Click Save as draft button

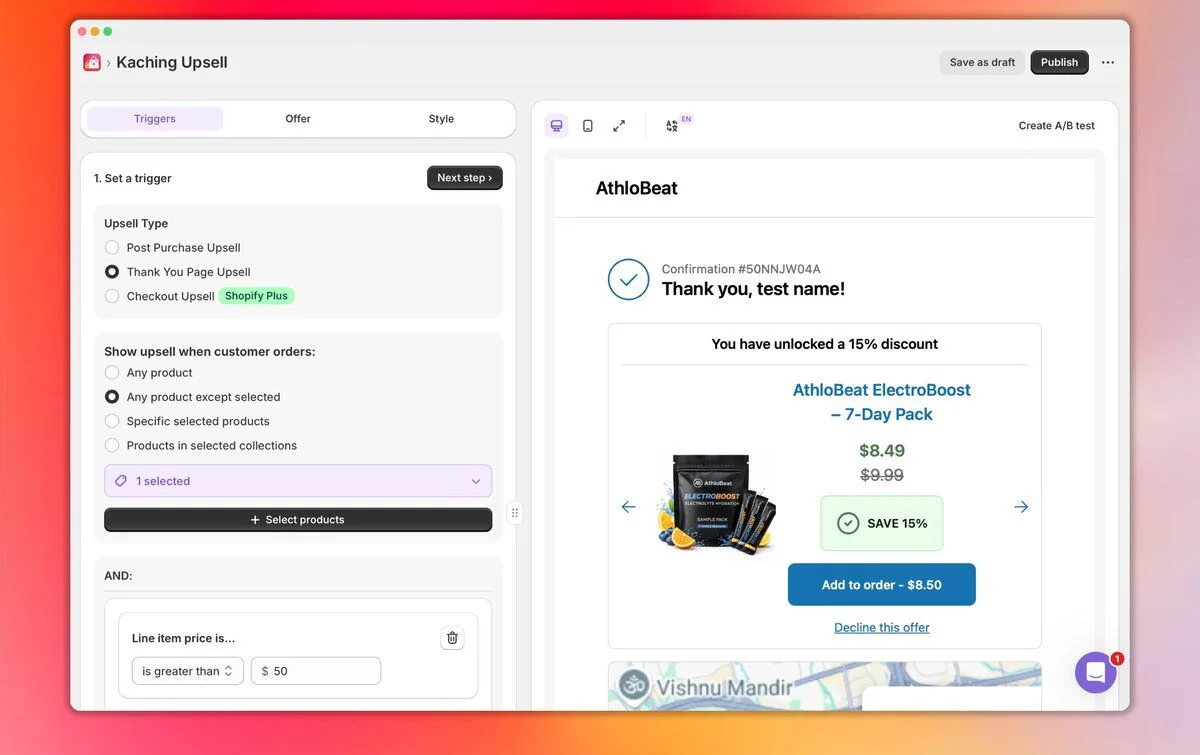982,62
